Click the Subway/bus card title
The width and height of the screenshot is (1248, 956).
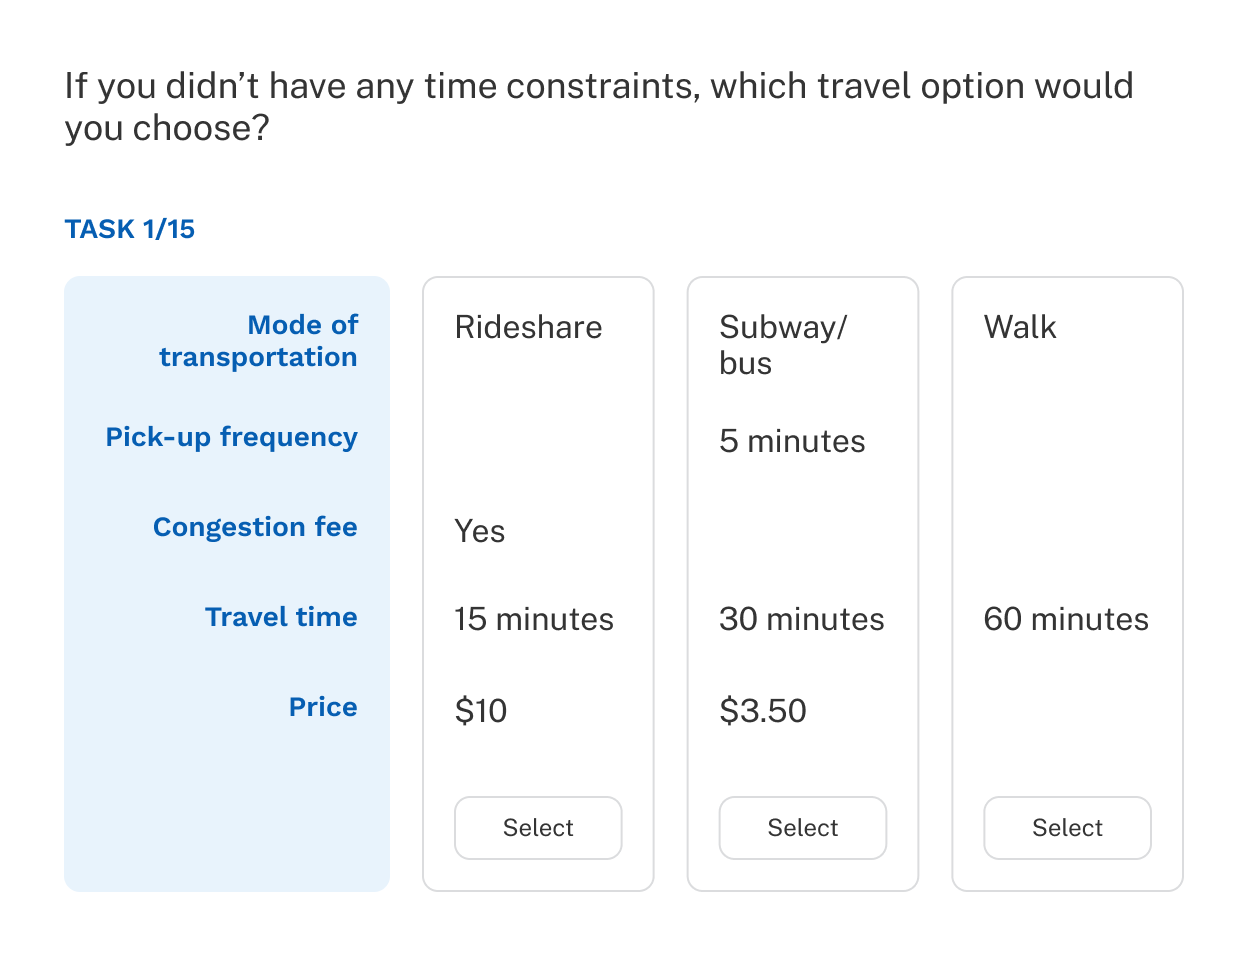pyautogui.click(x=782, y=344)
